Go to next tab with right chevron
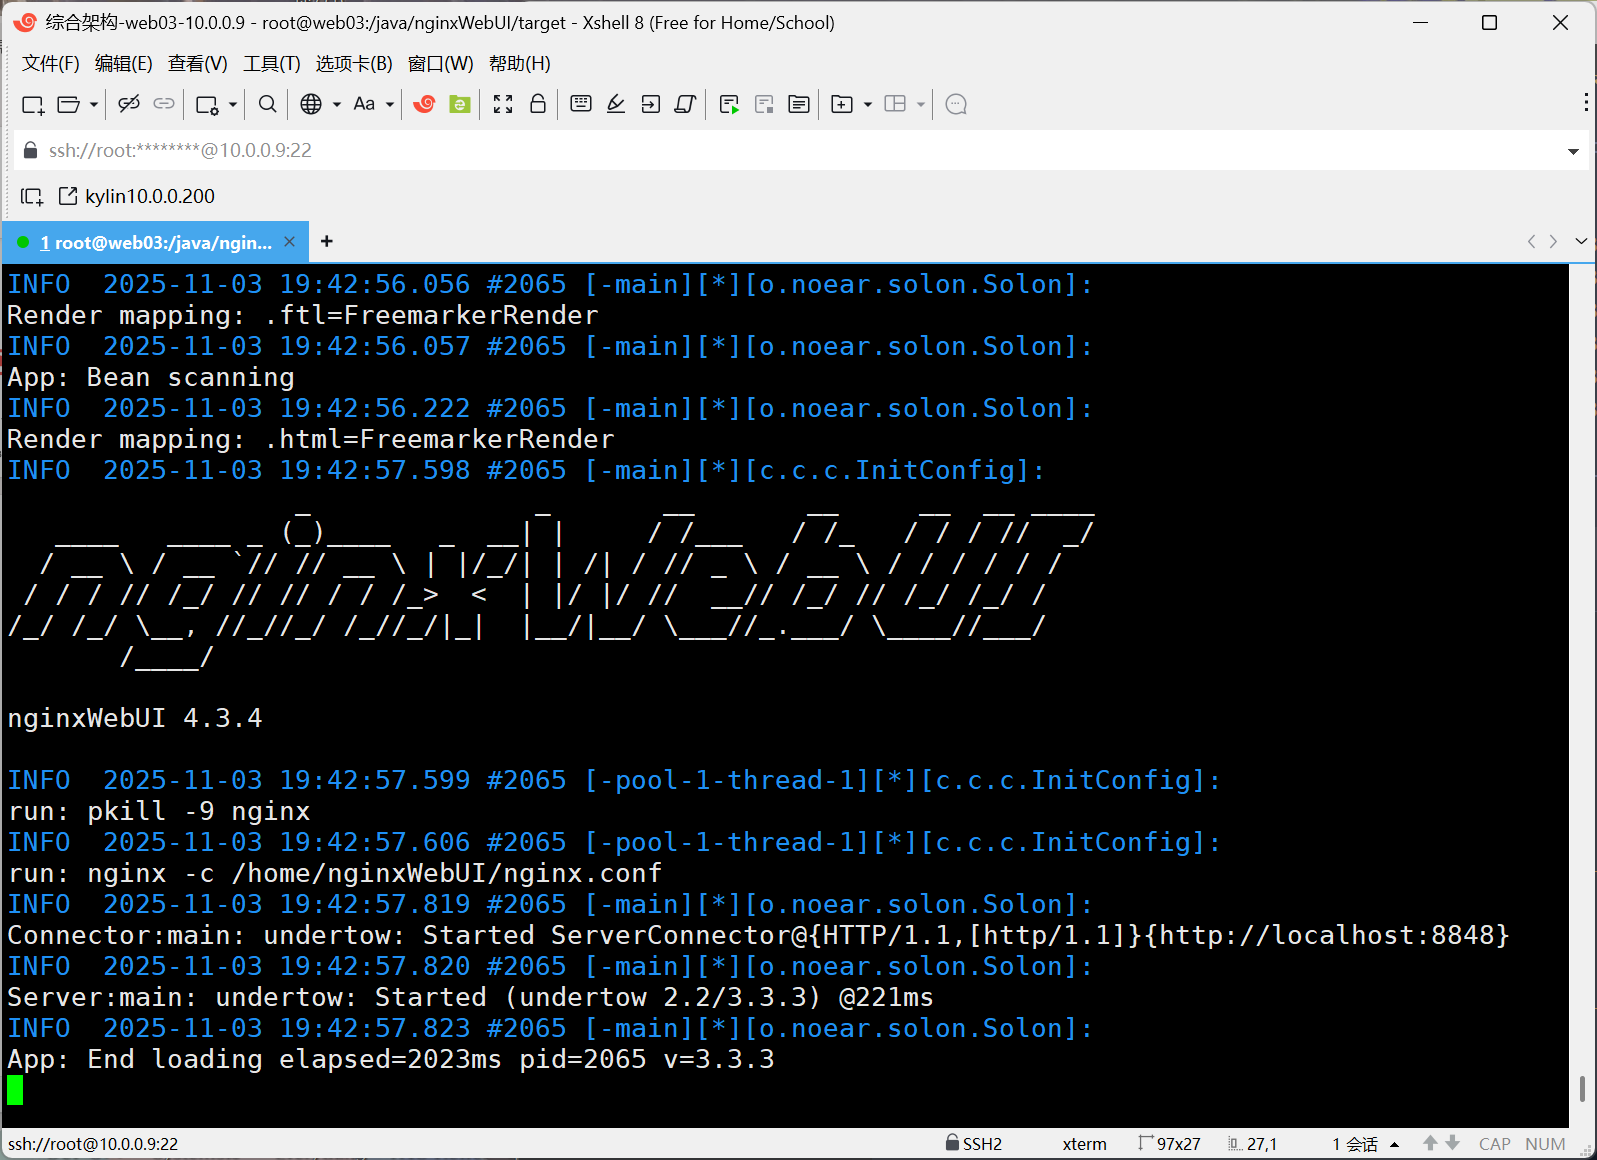Viewport: 1597px width, 1160px height. (x=1553, y=241)
